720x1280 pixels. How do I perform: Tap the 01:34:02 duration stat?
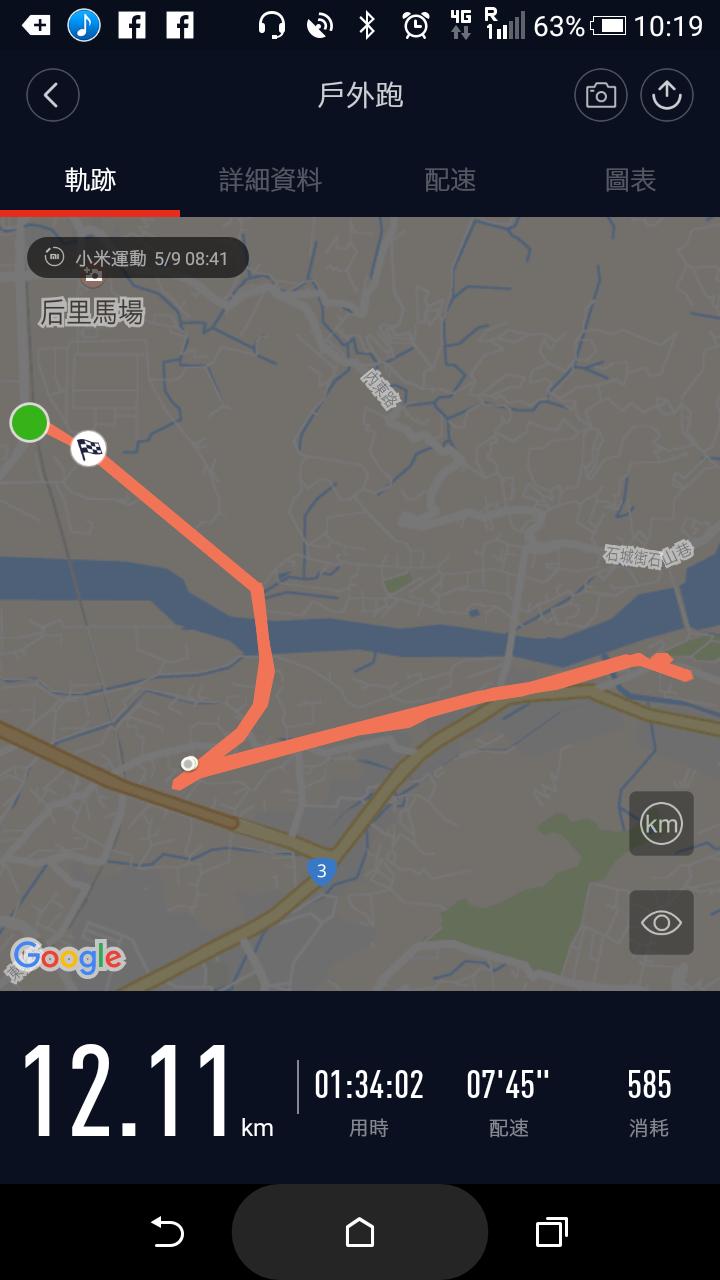tap(369, 1101)
